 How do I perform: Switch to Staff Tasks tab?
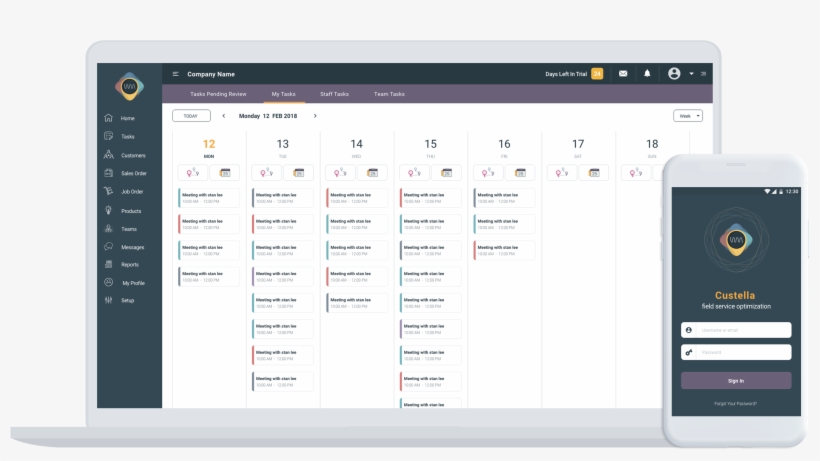pyautogui.click(x=334, y=94)
